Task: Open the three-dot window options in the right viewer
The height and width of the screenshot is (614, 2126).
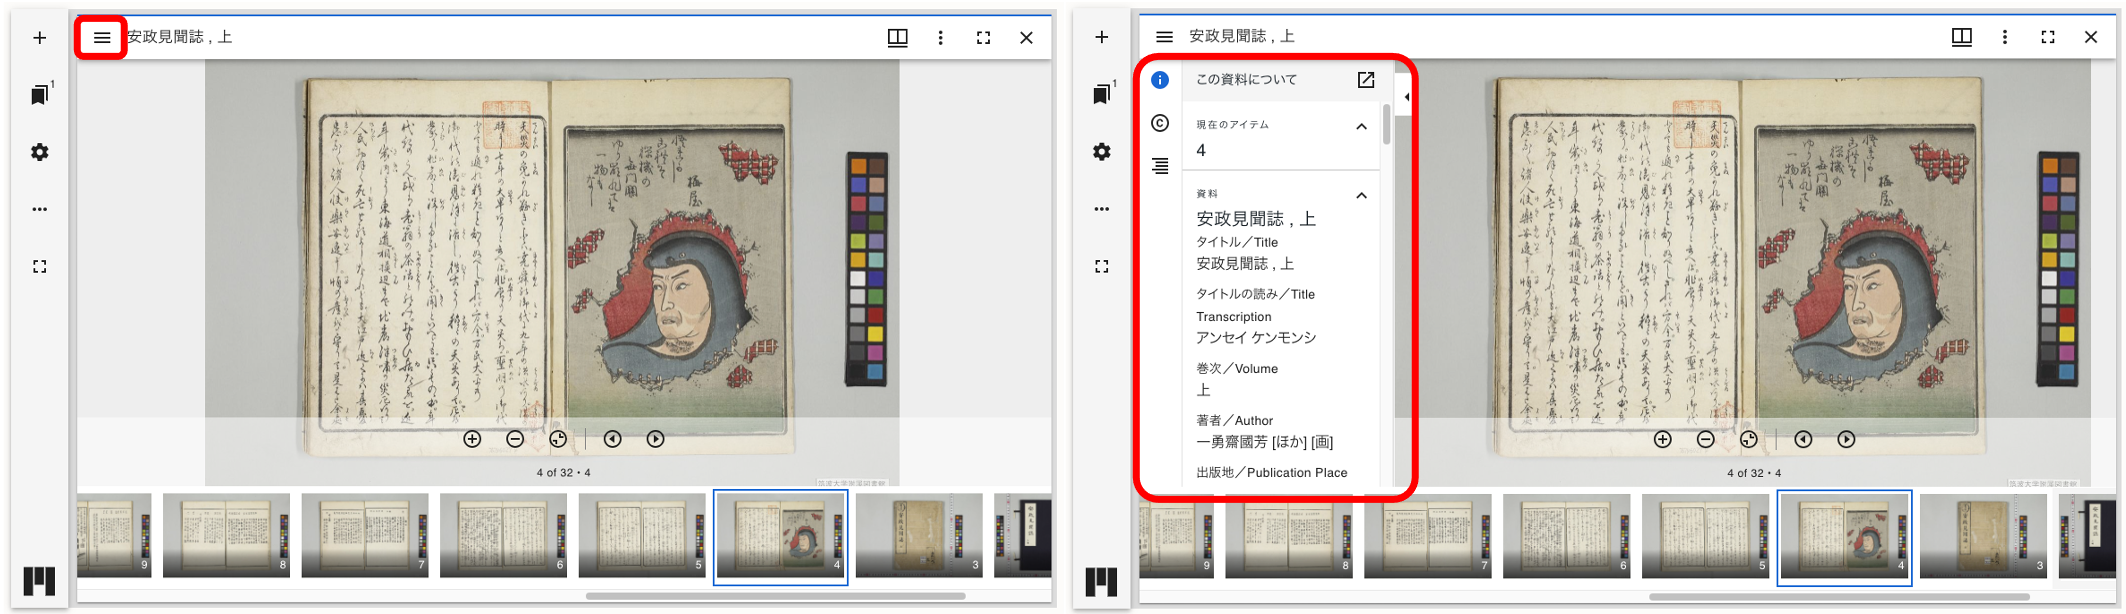Action: (2004, 37)
